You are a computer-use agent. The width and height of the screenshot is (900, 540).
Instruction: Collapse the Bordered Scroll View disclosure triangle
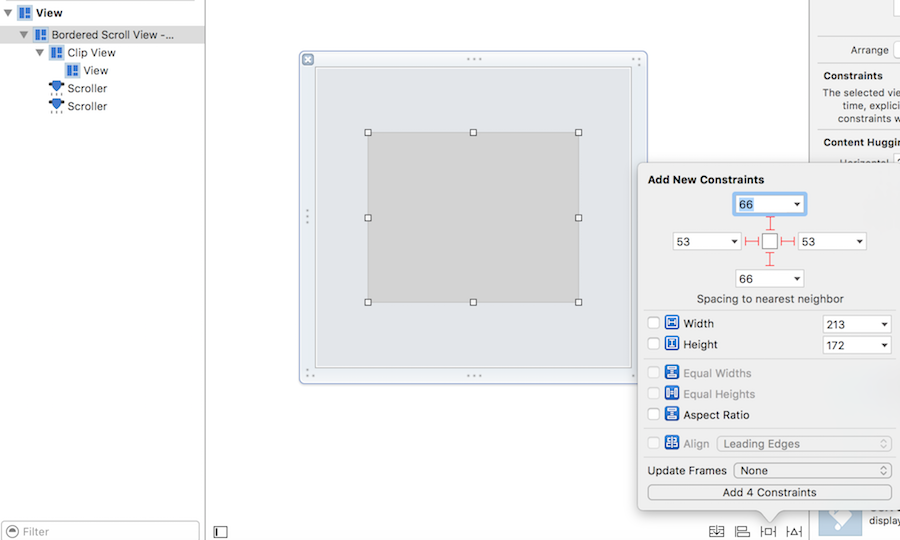(24, 35)
